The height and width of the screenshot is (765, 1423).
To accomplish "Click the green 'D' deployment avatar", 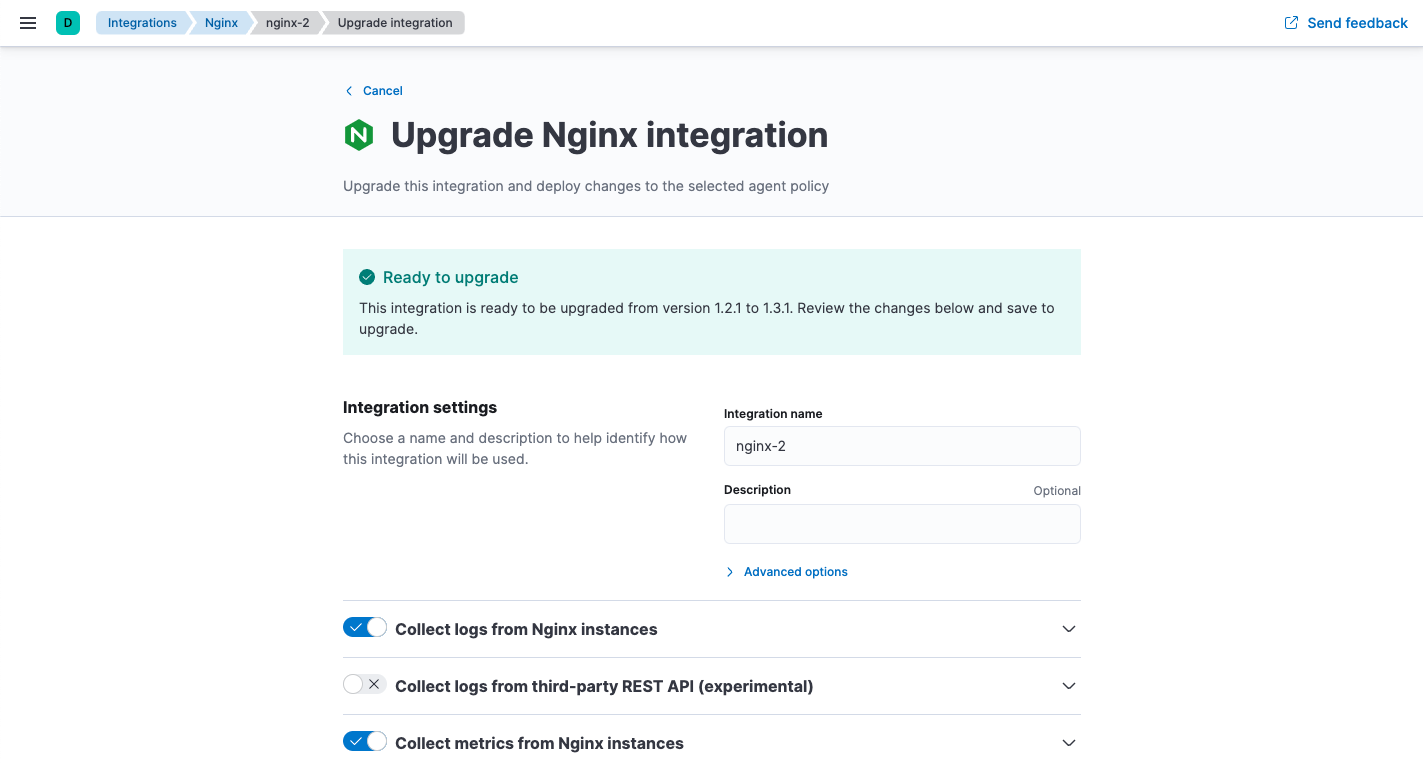I will (66, 22).
